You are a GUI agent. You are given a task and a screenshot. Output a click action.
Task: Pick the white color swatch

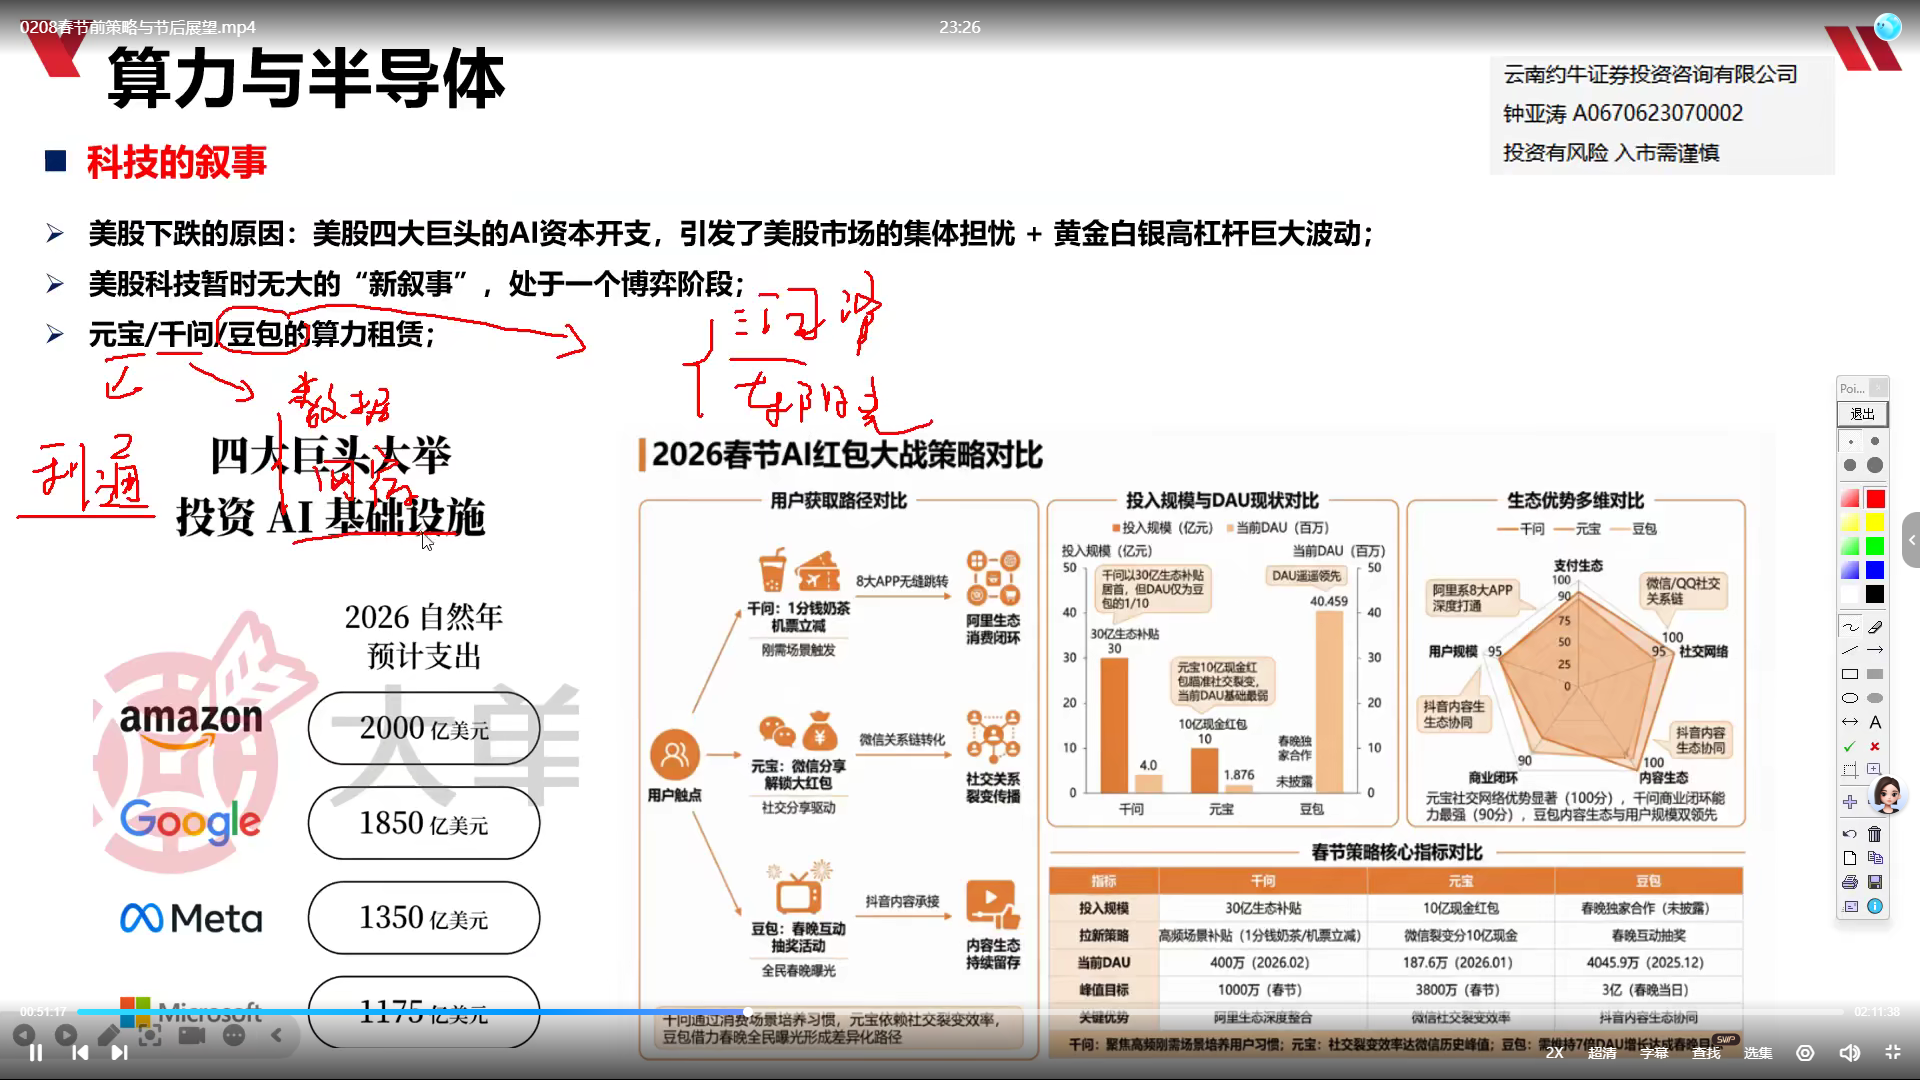tap(1850, 594)
